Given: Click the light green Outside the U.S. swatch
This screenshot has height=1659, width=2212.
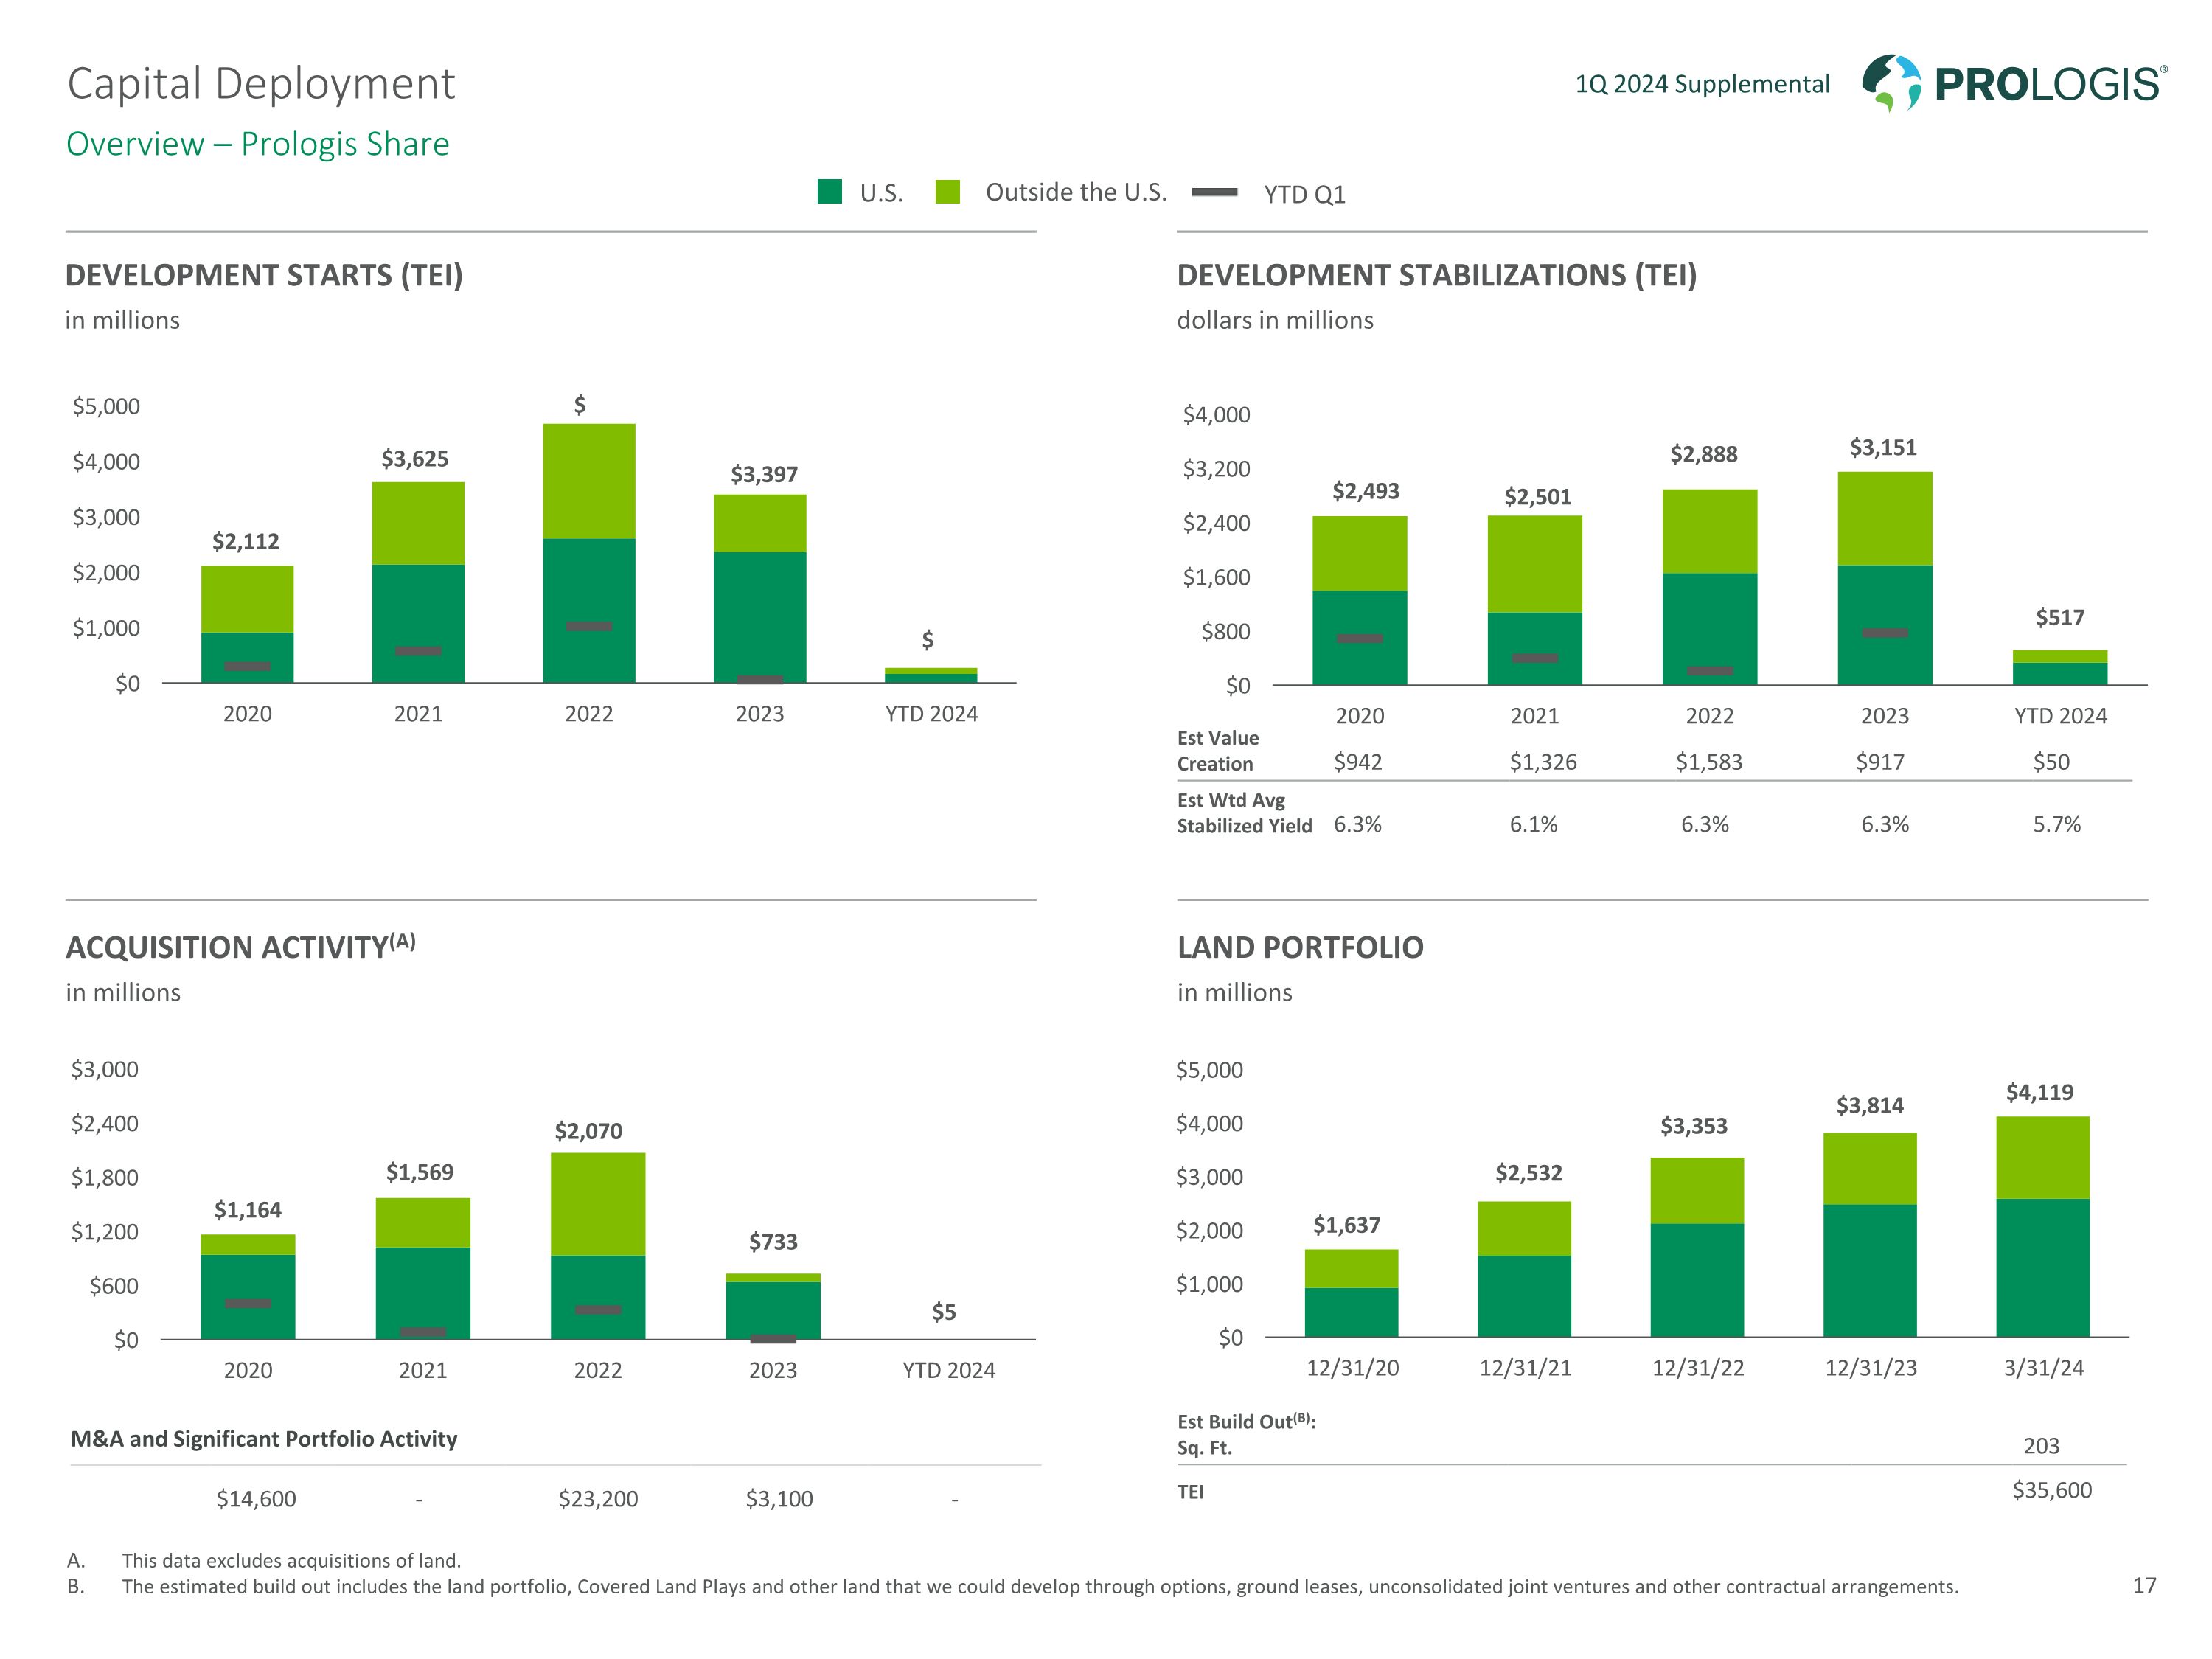Looking at the screenshot, I should click(947, 192).
